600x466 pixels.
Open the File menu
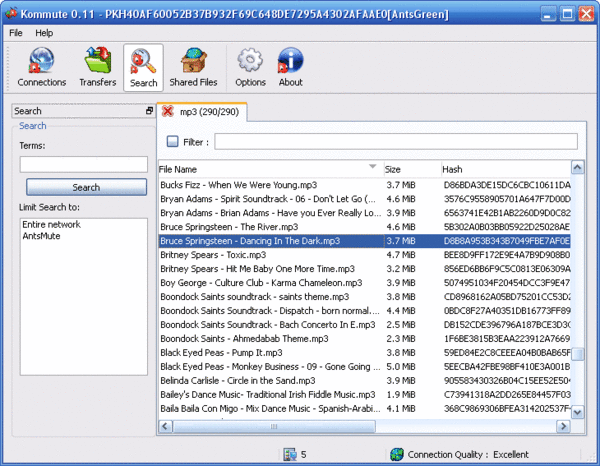pyautogui.click(x=16, y=33)
